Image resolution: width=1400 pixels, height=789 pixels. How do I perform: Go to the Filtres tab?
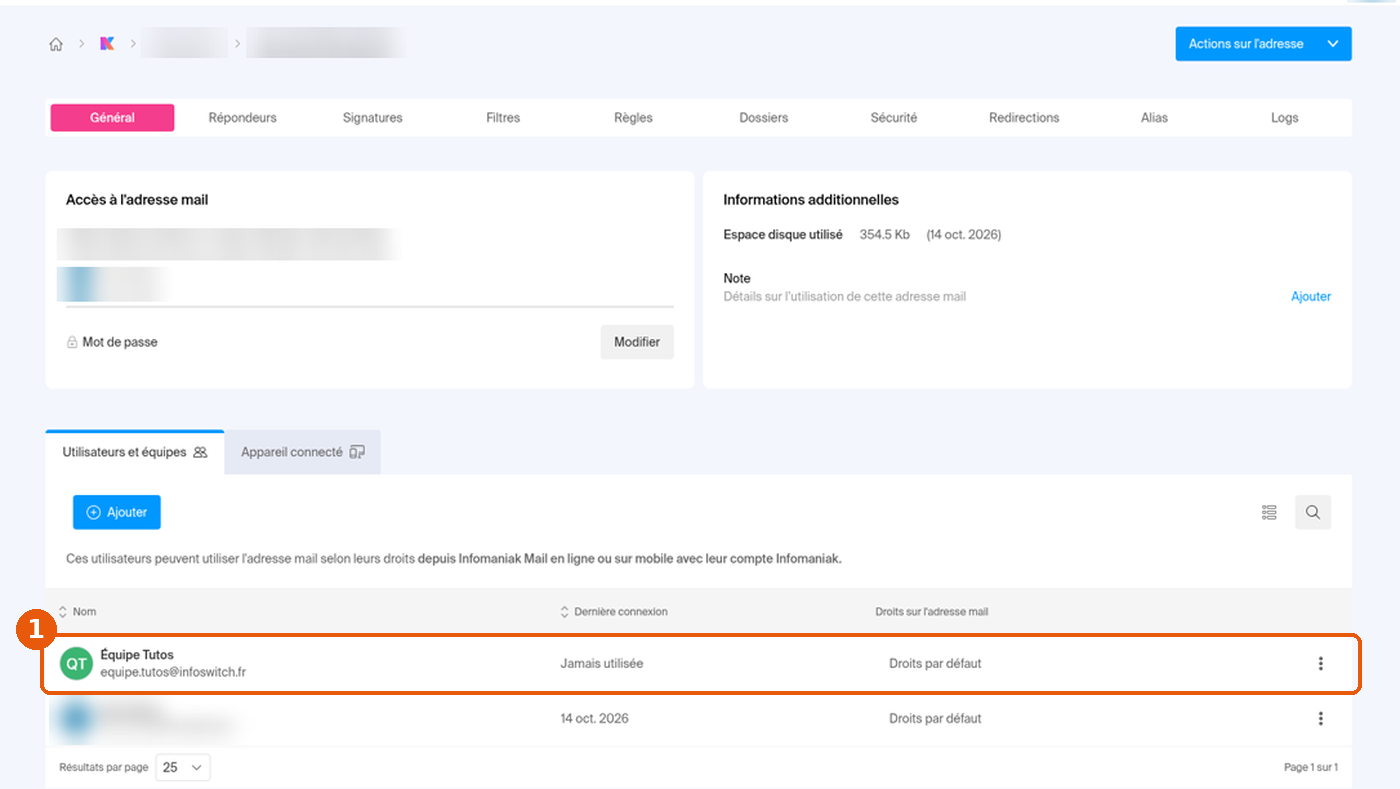click(x=503, y=118)
